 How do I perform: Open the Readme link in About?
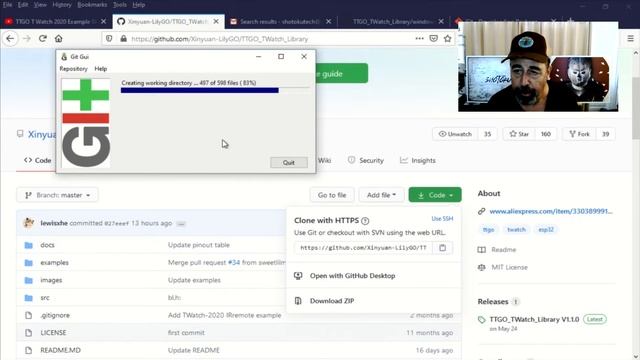504,249
